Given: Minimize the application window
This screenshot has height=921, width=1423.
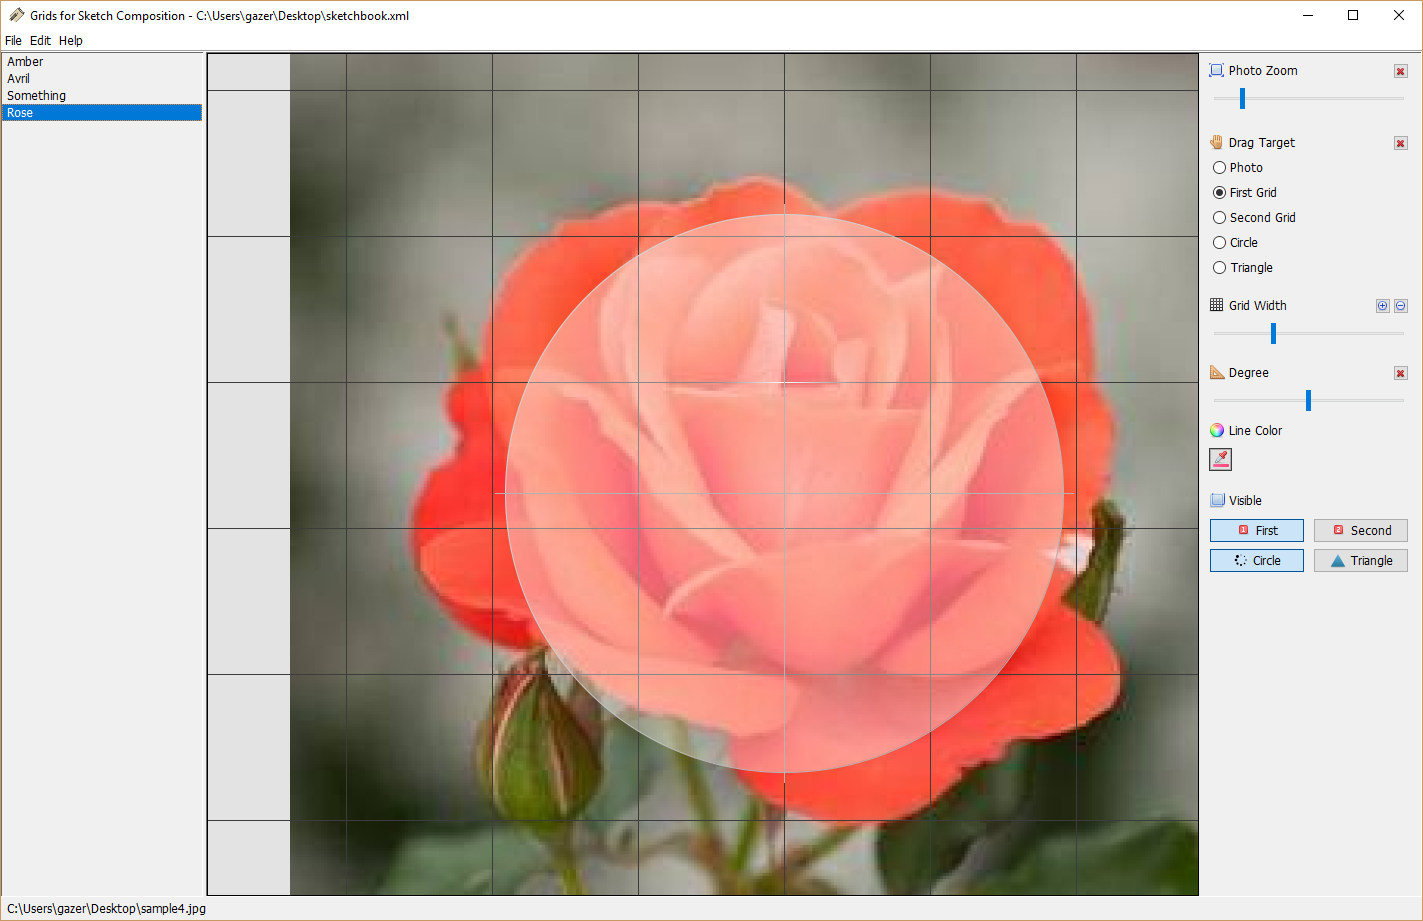Looking at the screenshot, I should pos(1308,15).
